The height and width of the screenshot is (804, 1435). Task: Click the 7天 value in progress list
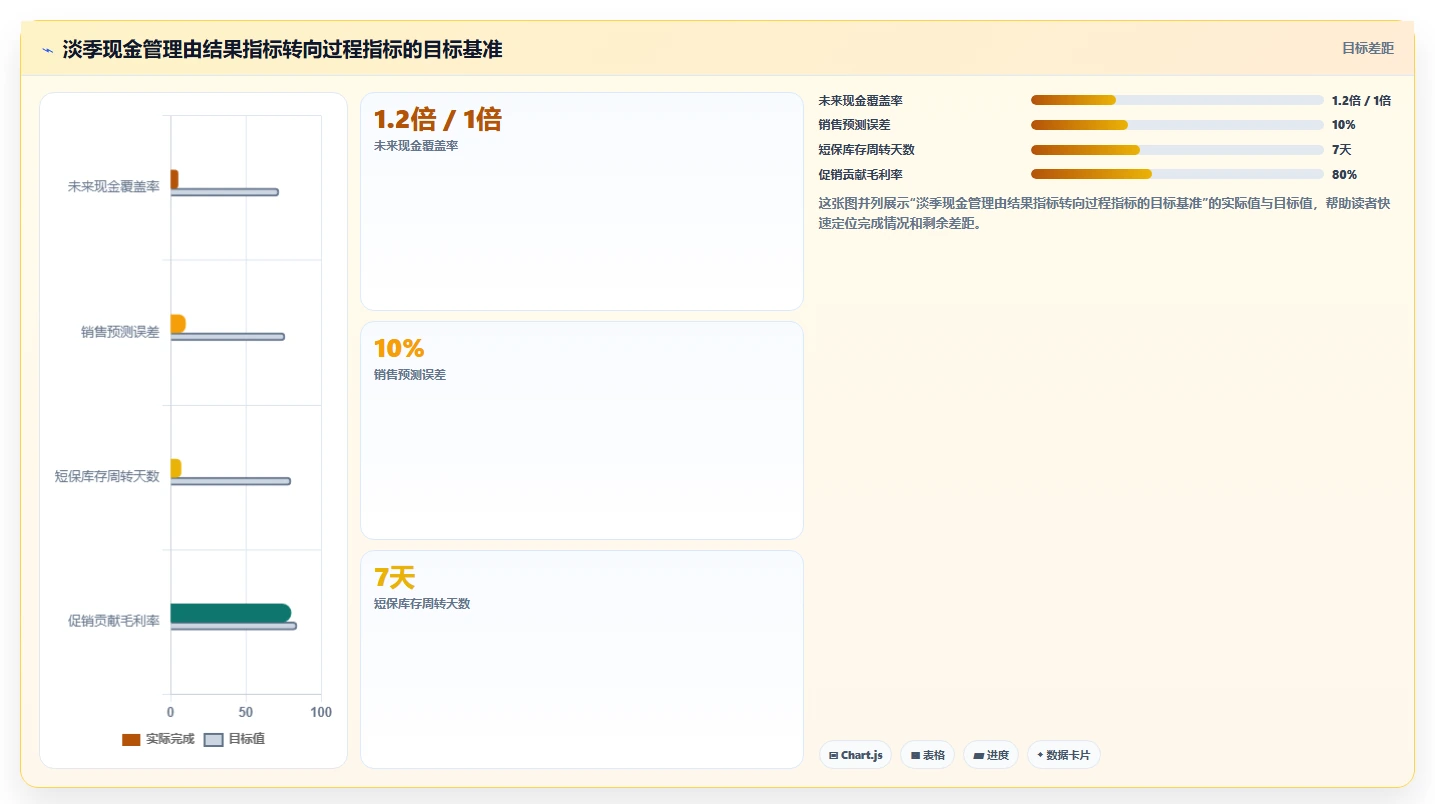point(1341,150)
